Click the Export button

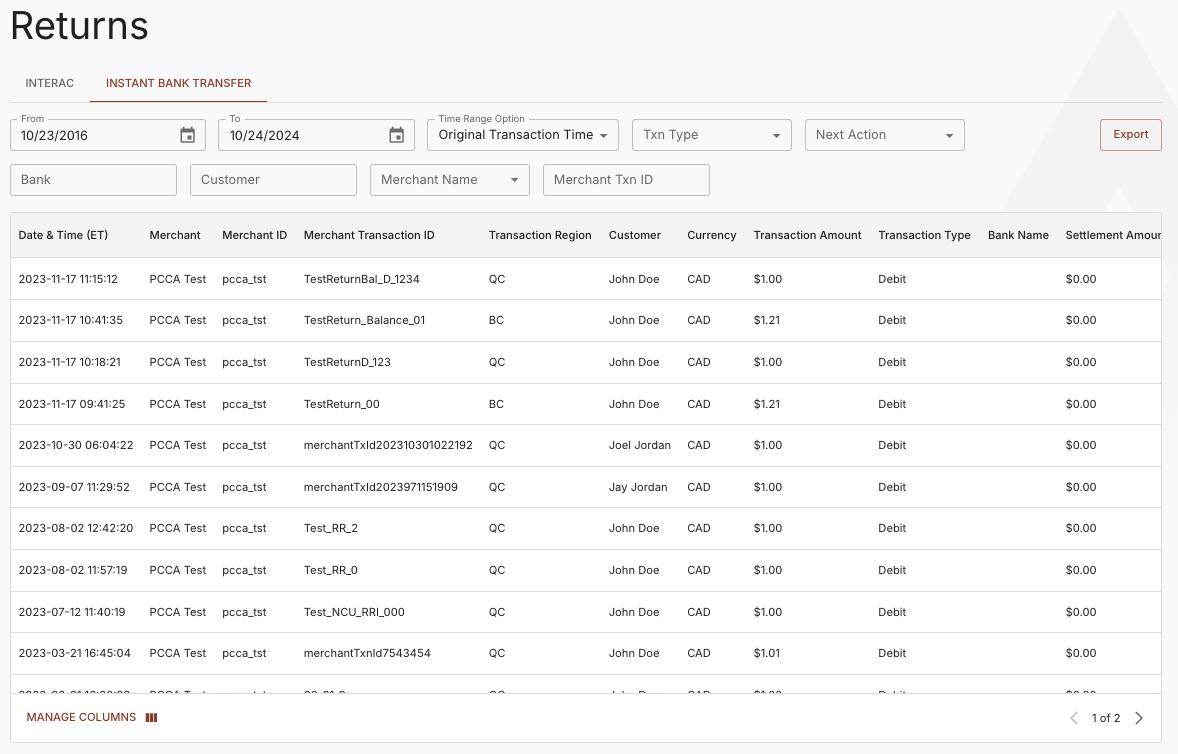pyautogui.click(x=1130, y=134)
